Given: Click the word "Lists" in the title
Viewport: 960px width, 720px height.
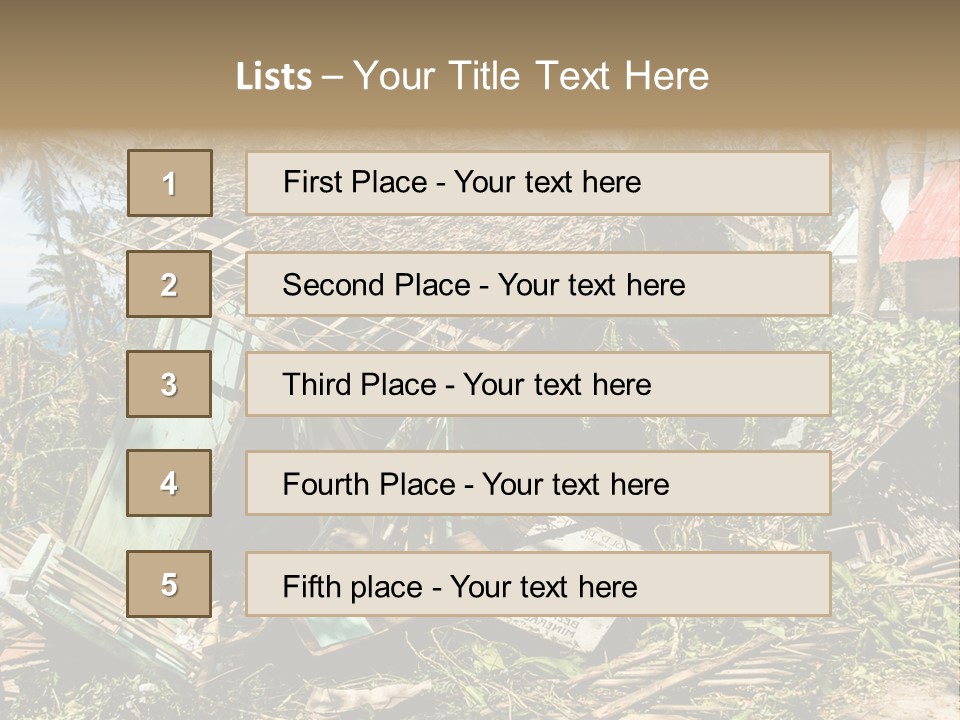Looking at the screenshot, I should click(273, 77).
